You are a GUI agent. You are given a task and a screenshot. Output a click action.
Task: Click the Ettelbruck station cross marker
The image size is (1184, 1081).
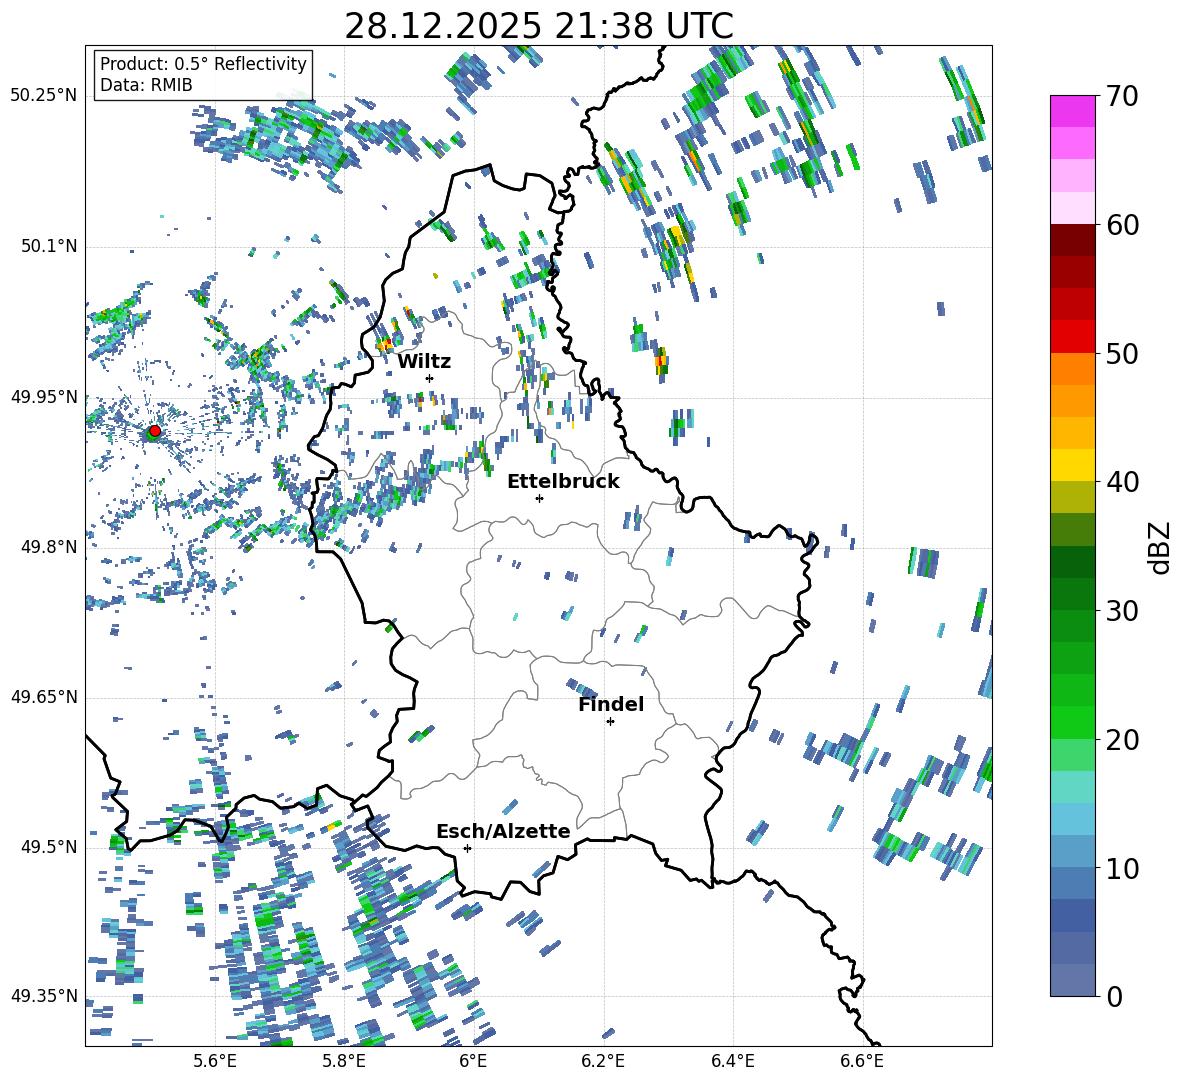(x=539, y=498)
